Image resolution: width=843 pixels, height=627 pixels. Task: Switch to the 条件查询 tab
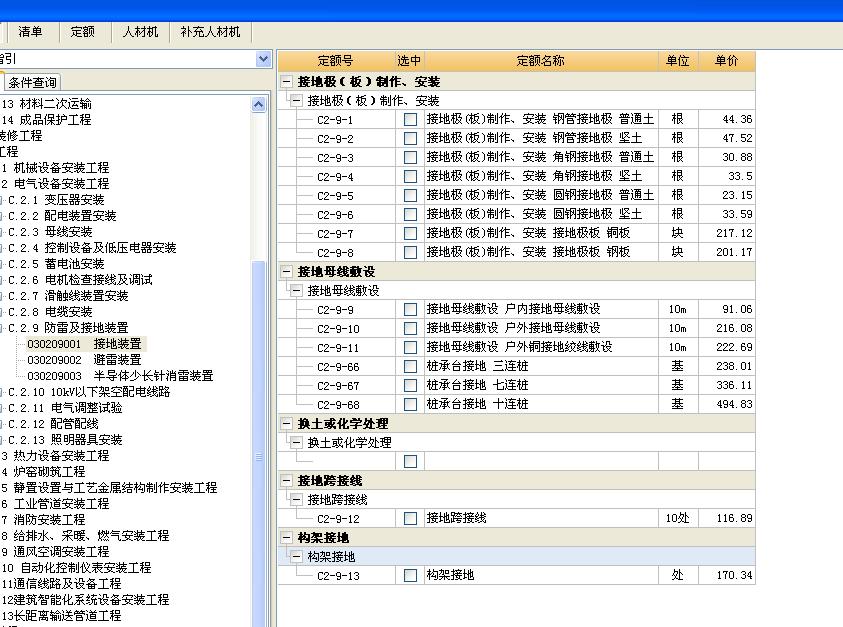(x=32, y=82)
